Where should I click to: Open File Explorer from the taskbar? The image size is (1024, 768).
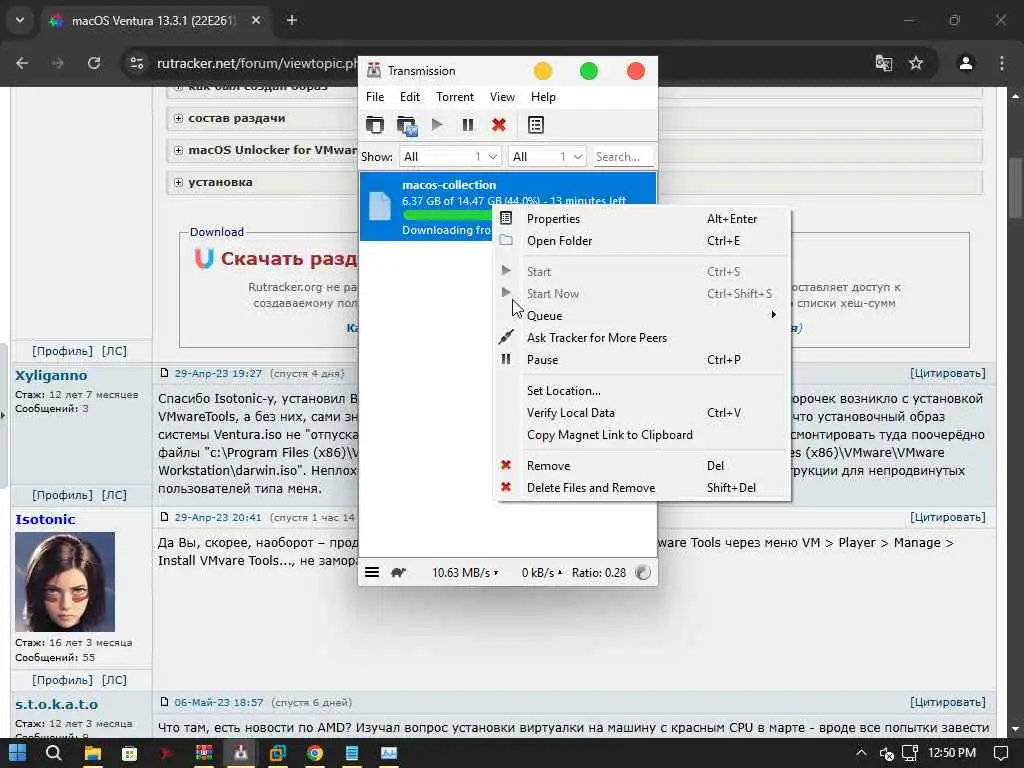[93, 754]
